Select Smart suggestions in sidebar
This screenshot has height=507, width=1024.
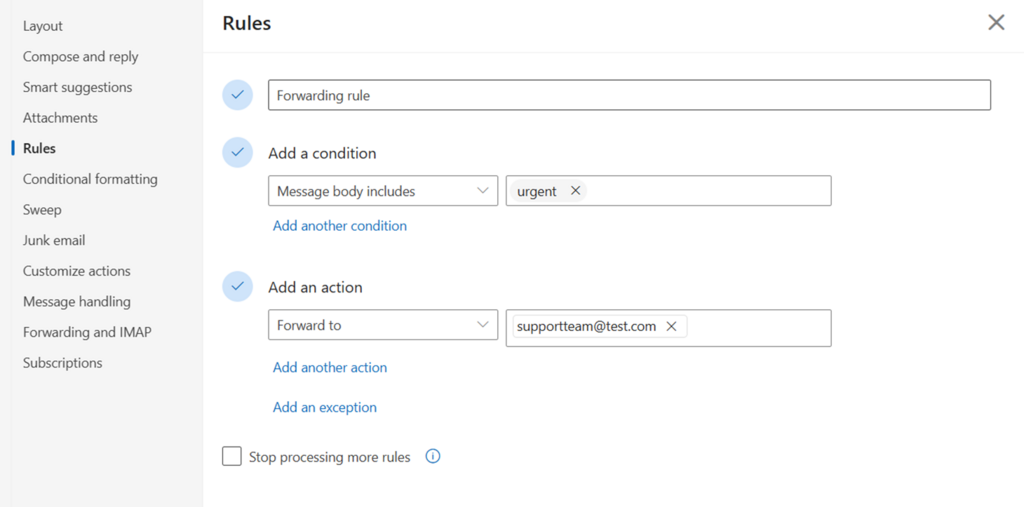point(78,87)
